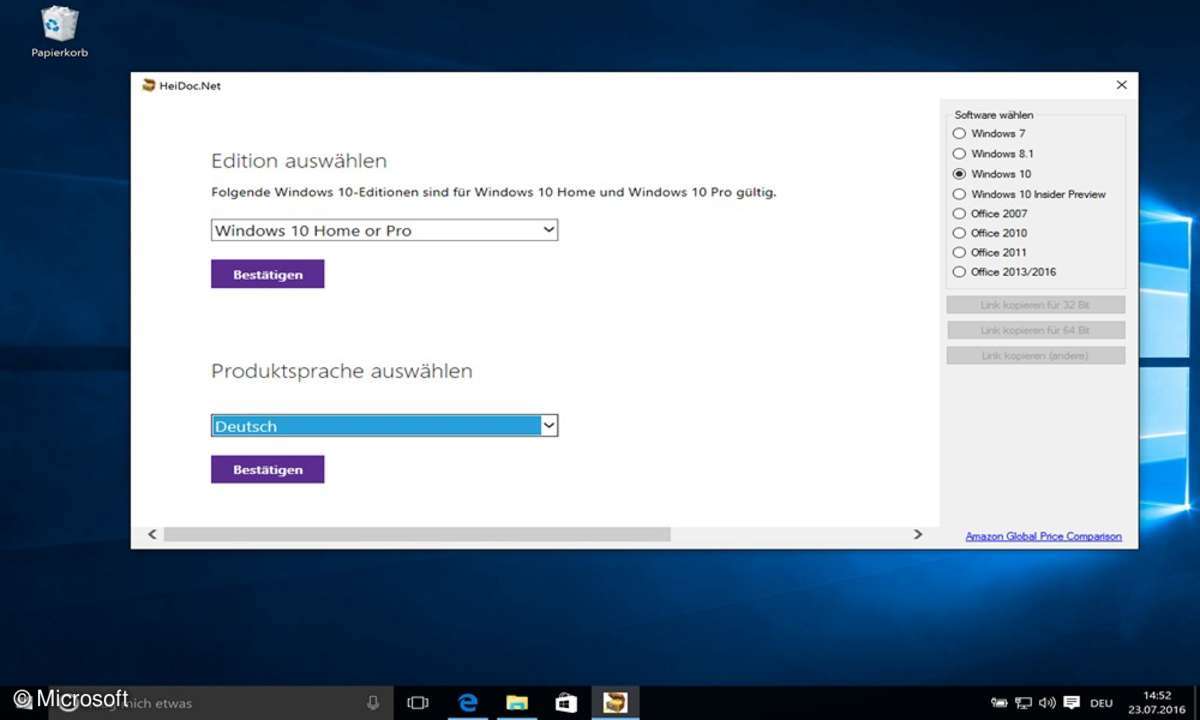Open the battery status tray icon

[x=999, y=703]
